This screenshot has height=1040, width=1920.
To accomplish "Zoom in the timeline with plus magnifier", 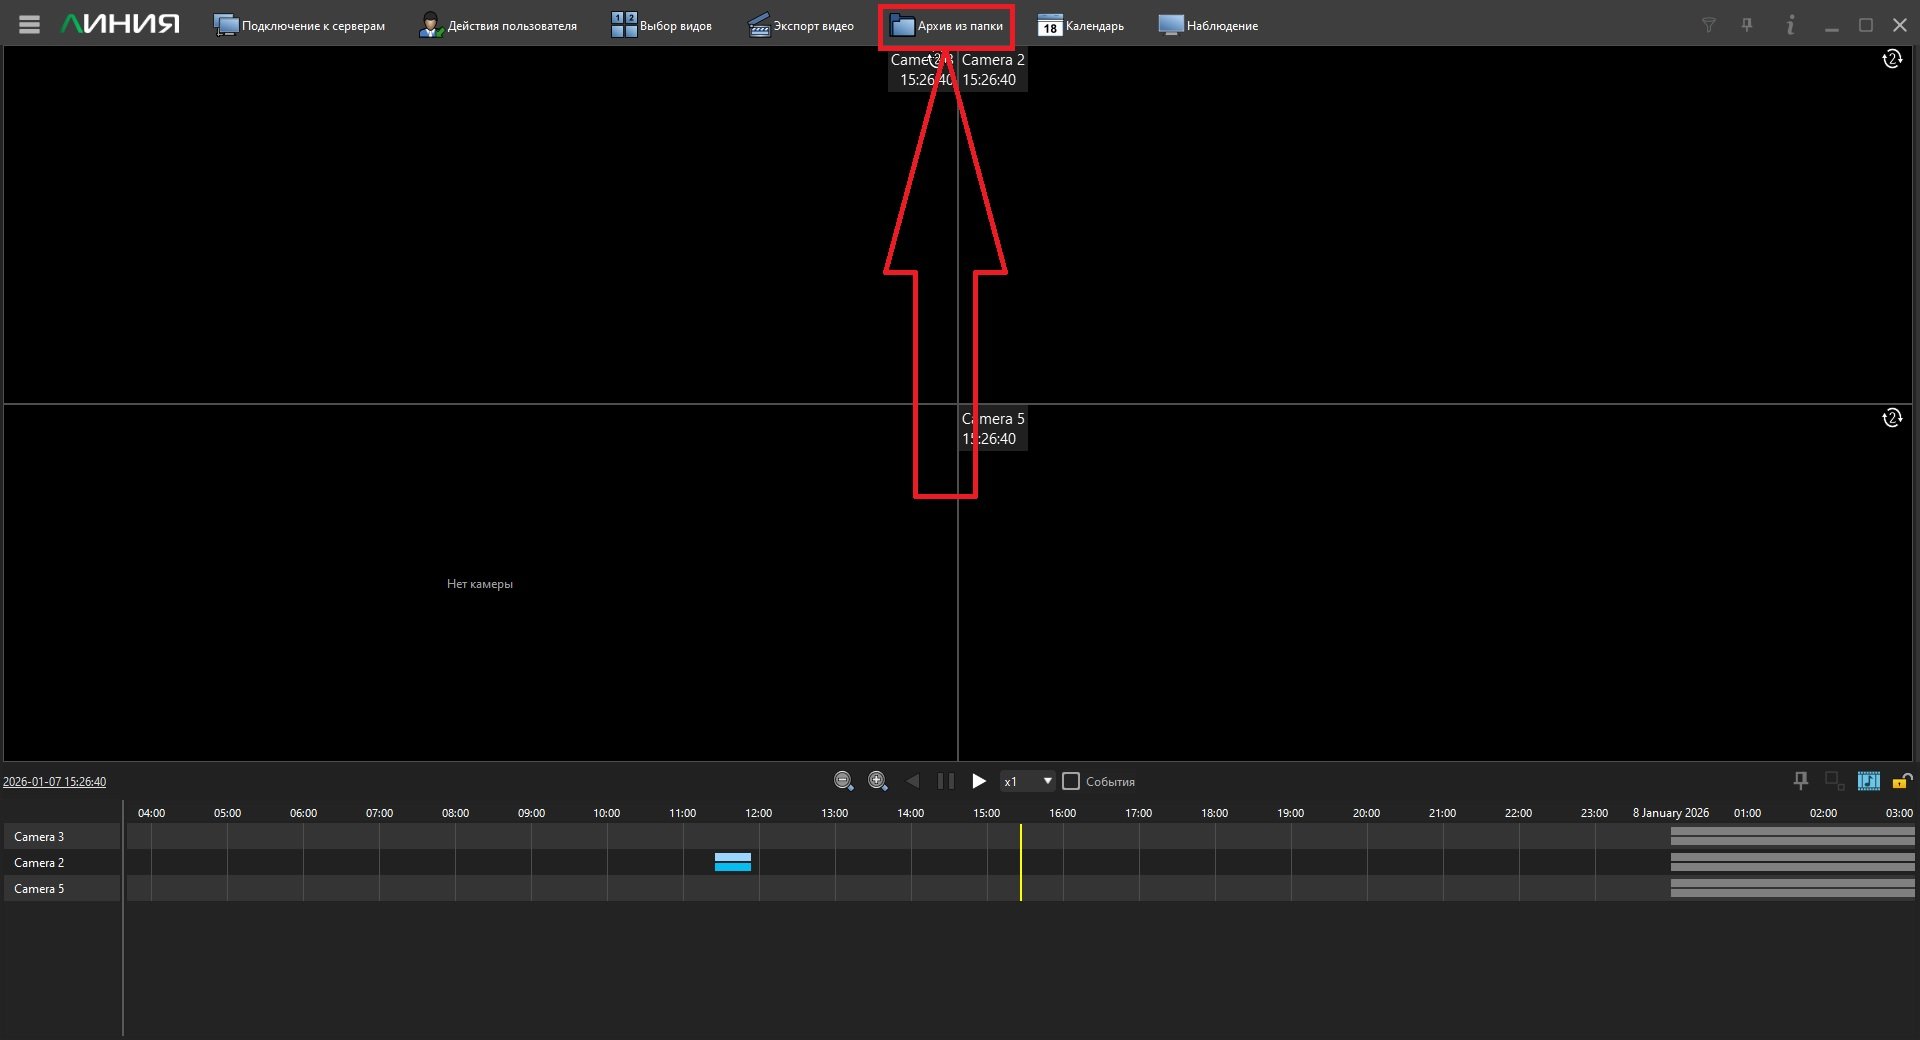I will coord(877,781).
